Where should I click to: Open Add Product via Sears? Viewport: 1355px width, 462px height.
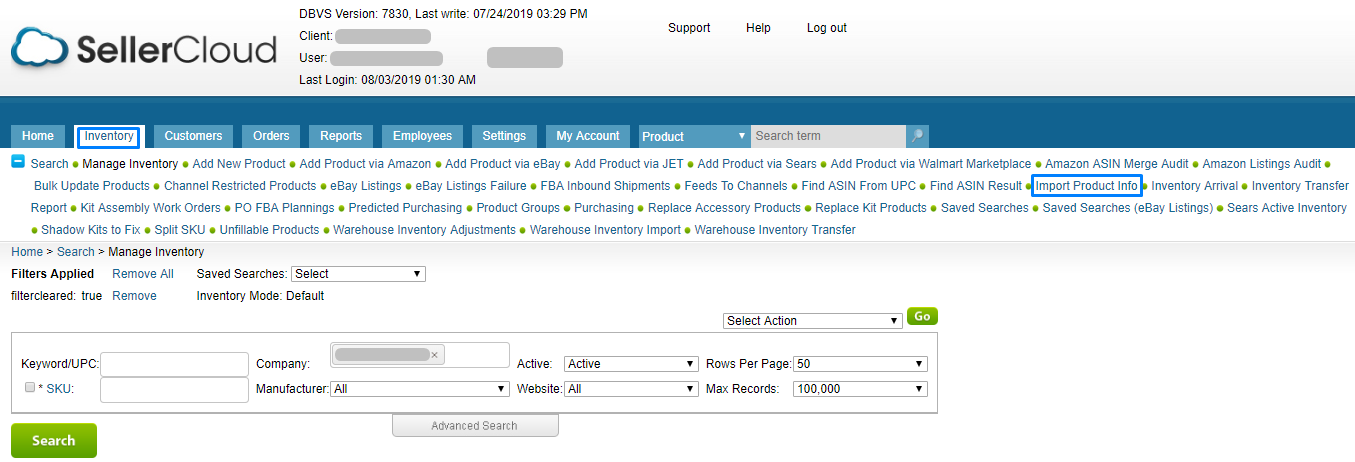(757, 164)
